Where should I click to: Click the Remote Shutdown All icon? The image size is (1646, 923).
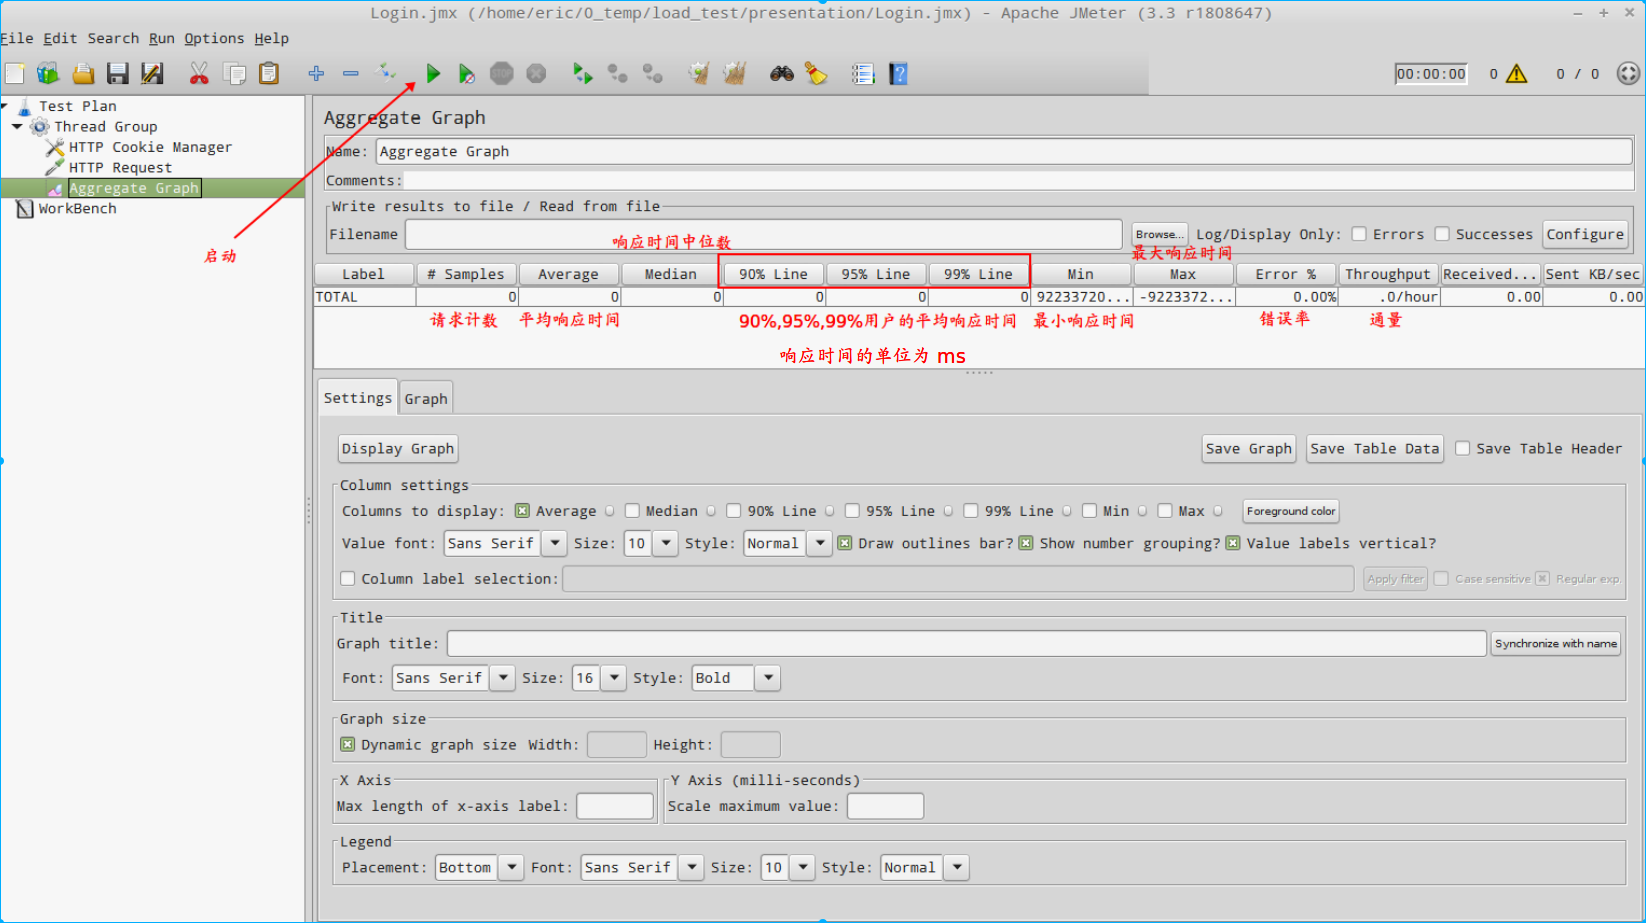[652, 73]
